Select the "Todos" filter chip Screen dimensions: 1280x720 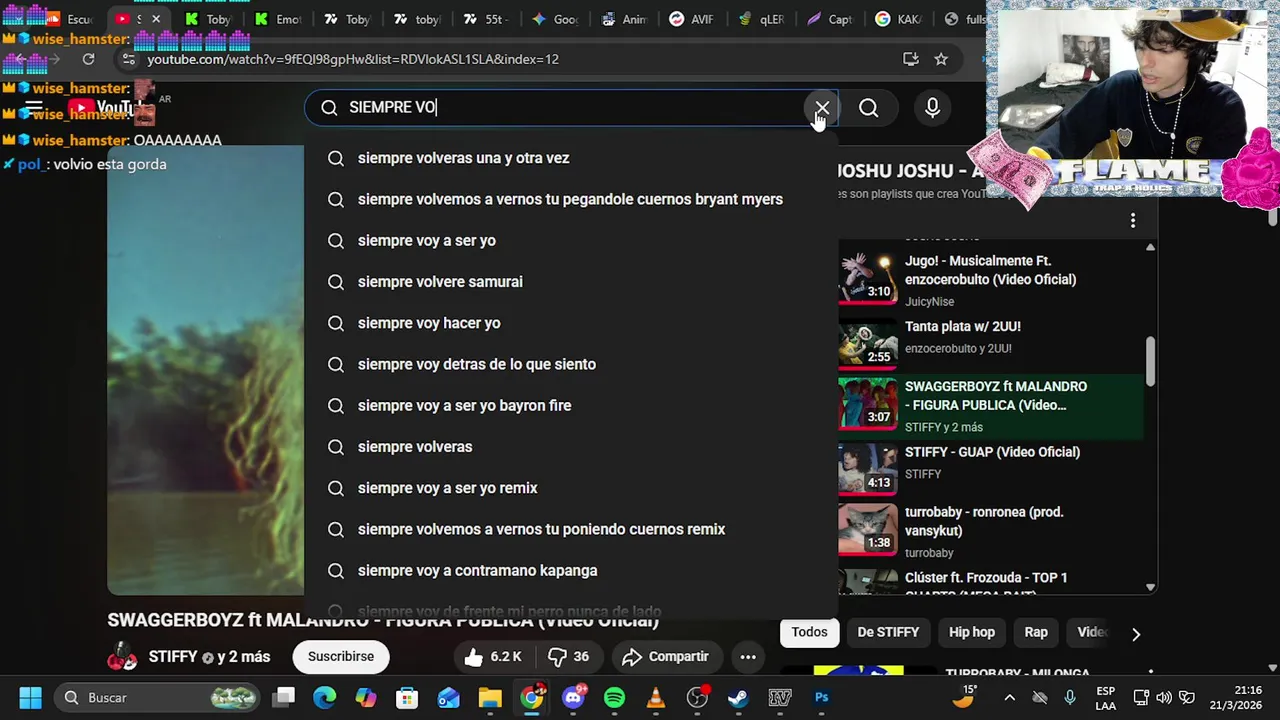(809, 632)
